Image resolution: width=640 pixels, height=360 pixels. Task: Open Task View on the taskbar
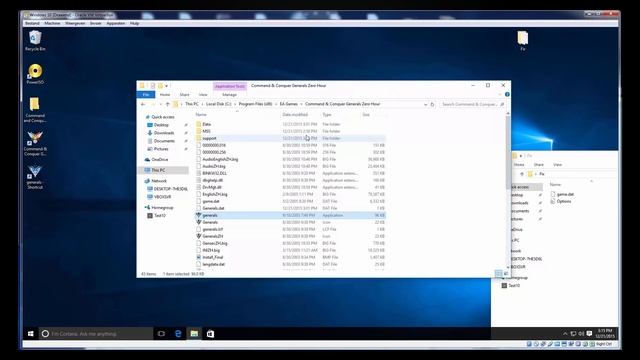(x=161, y=333)
